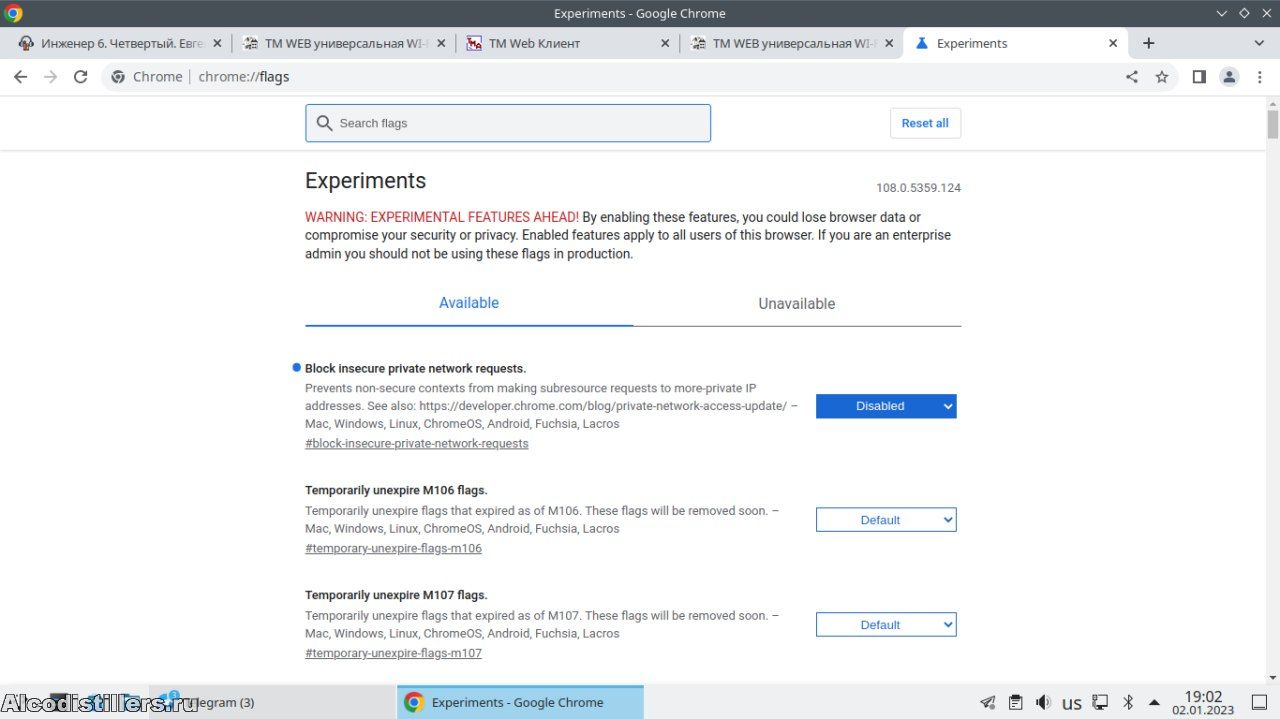Switch to the Available tab

[469, 303]
